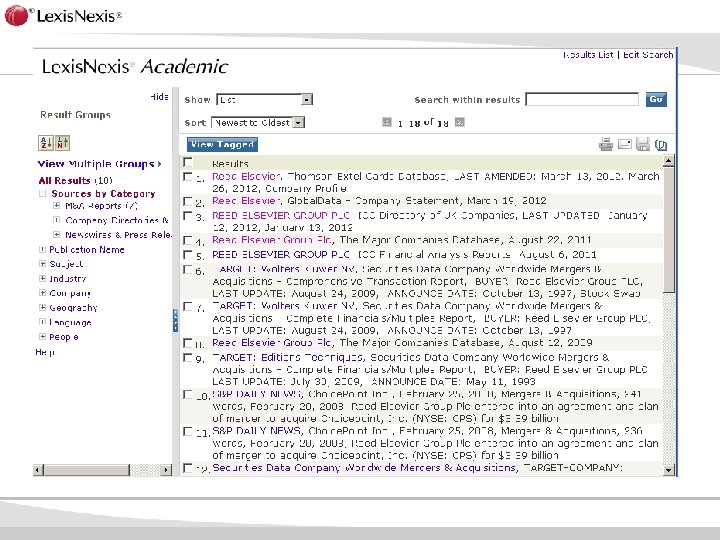Expand Subject group
Screen dimensions: 720x540
(42, 264)
